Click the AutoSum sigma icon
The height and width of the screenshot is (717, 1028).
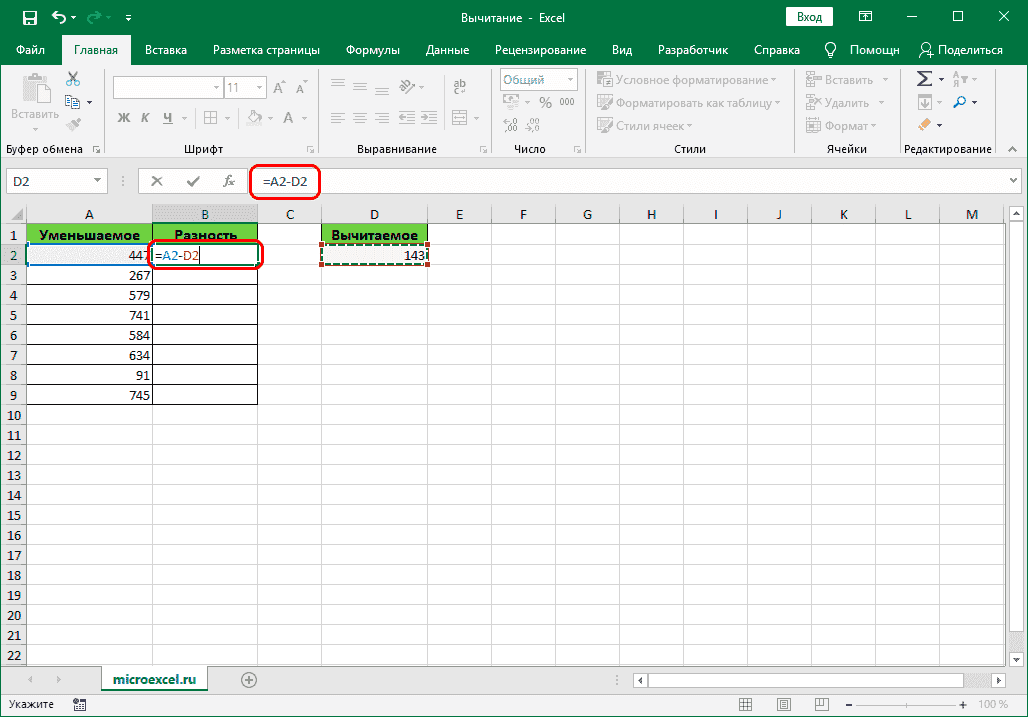pyautogui.click(x=924, y=79)
